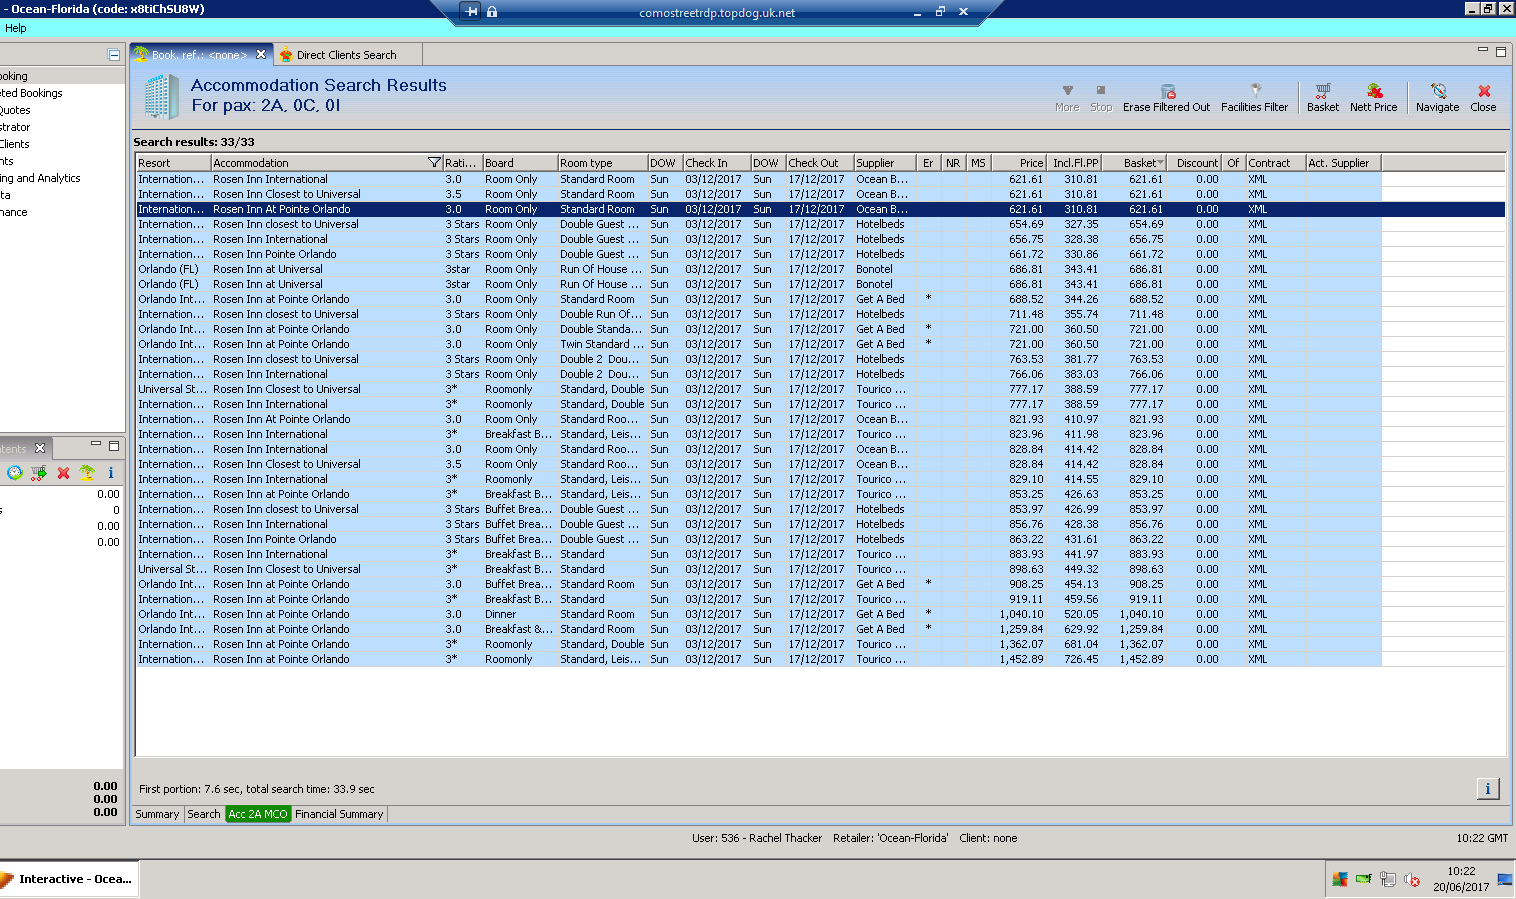This screenshot has width=1516, height=899.
Task: Click the lock icon on connection bar
Action: click(492, 12)
